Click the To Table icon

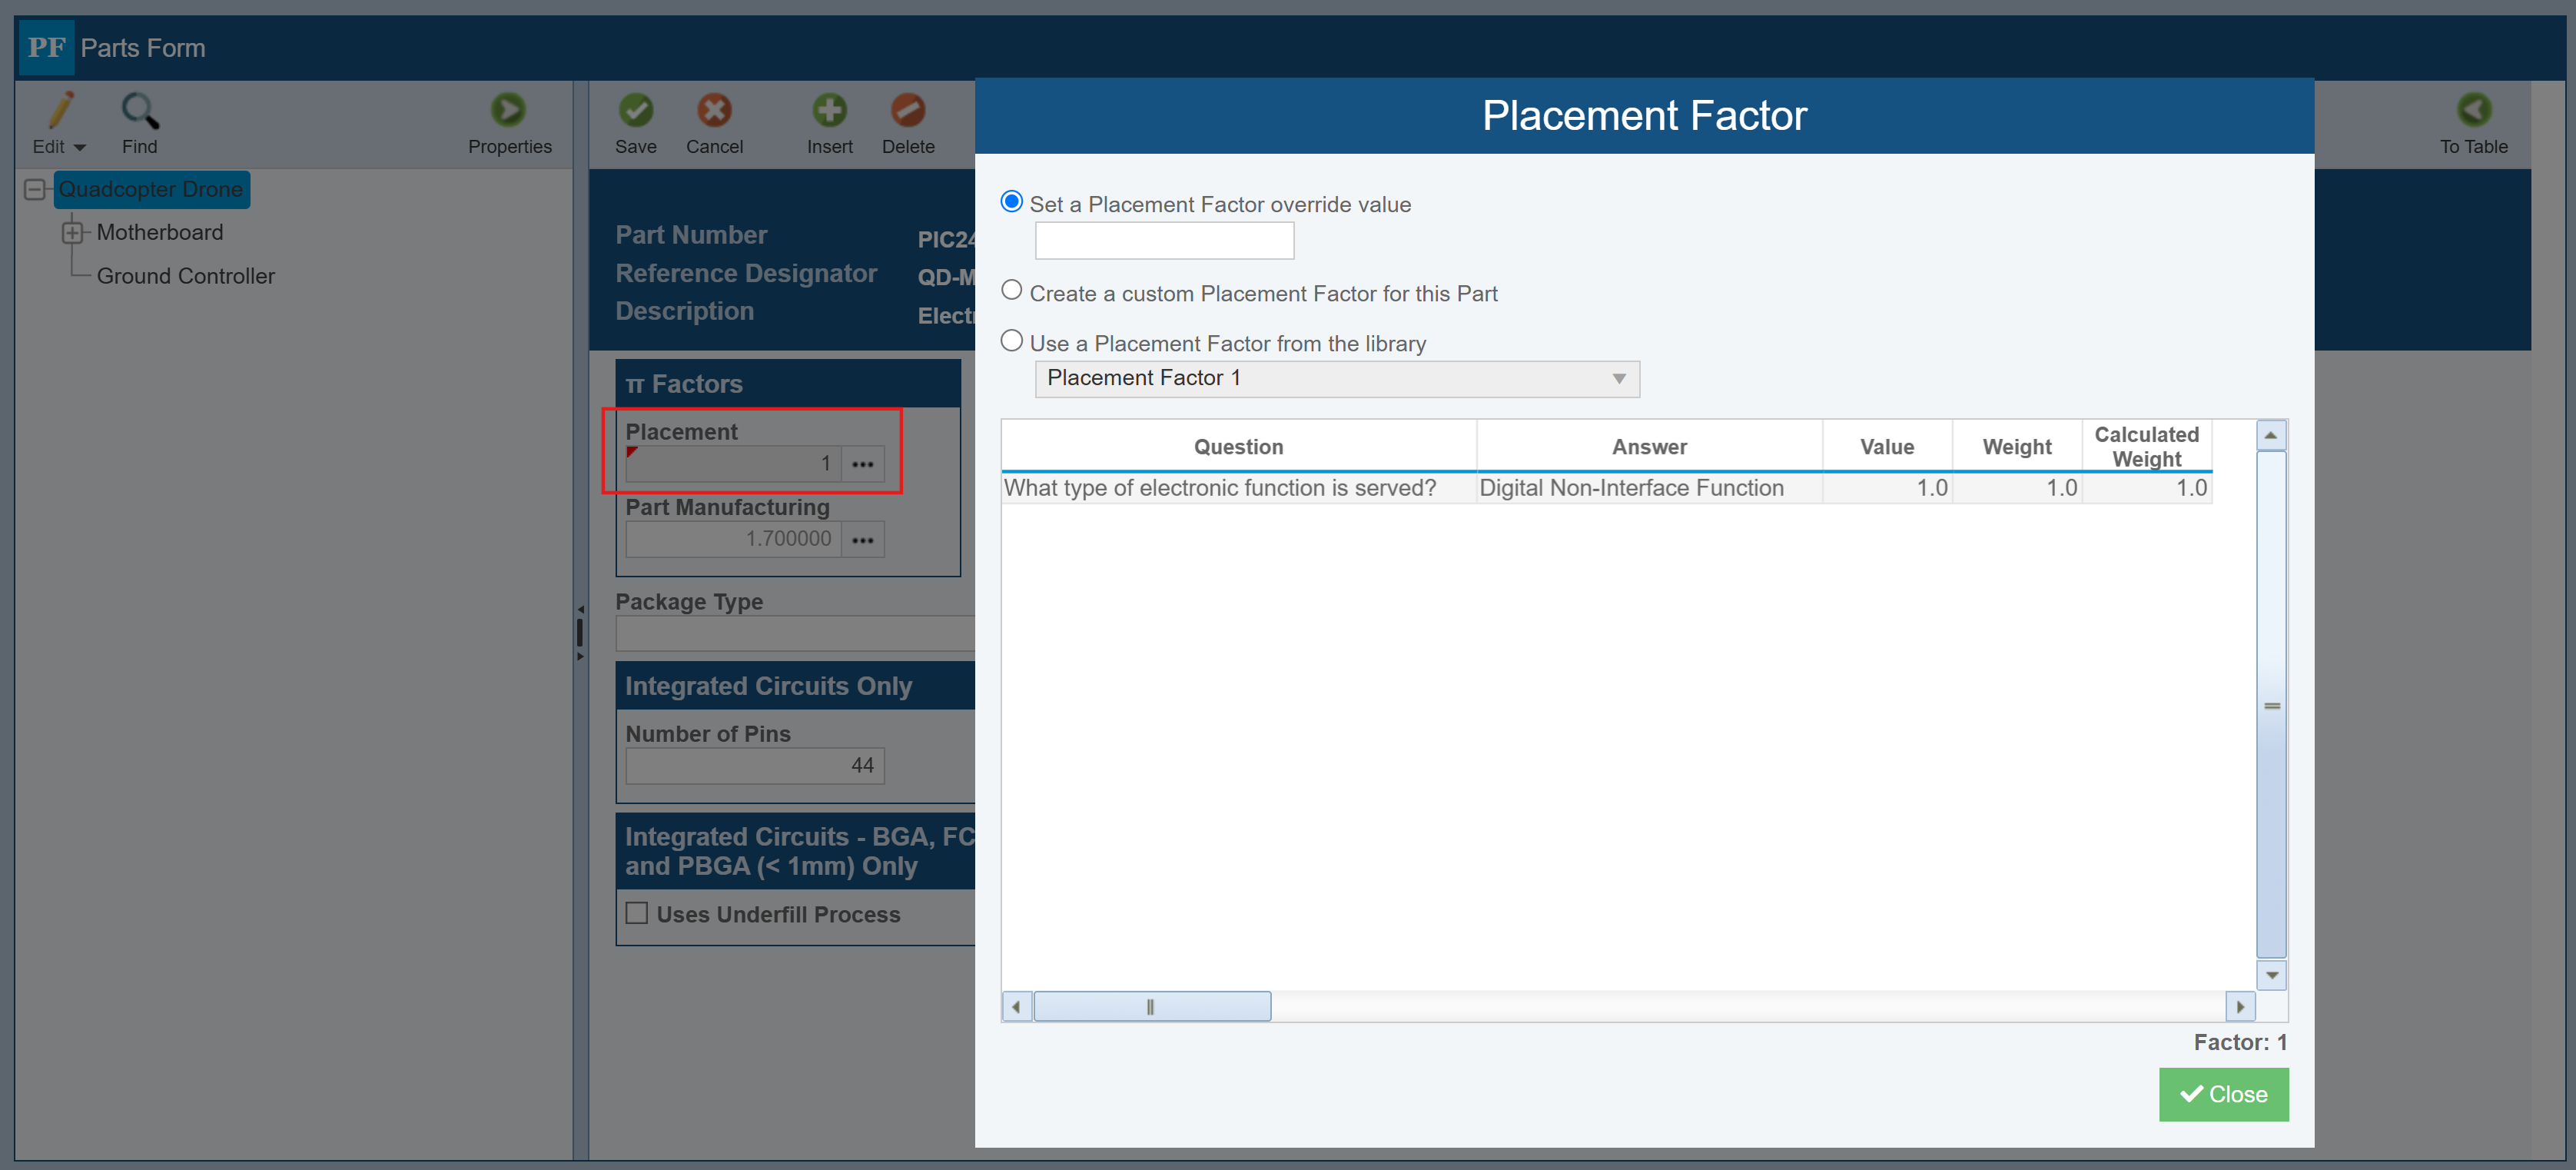2473,110
